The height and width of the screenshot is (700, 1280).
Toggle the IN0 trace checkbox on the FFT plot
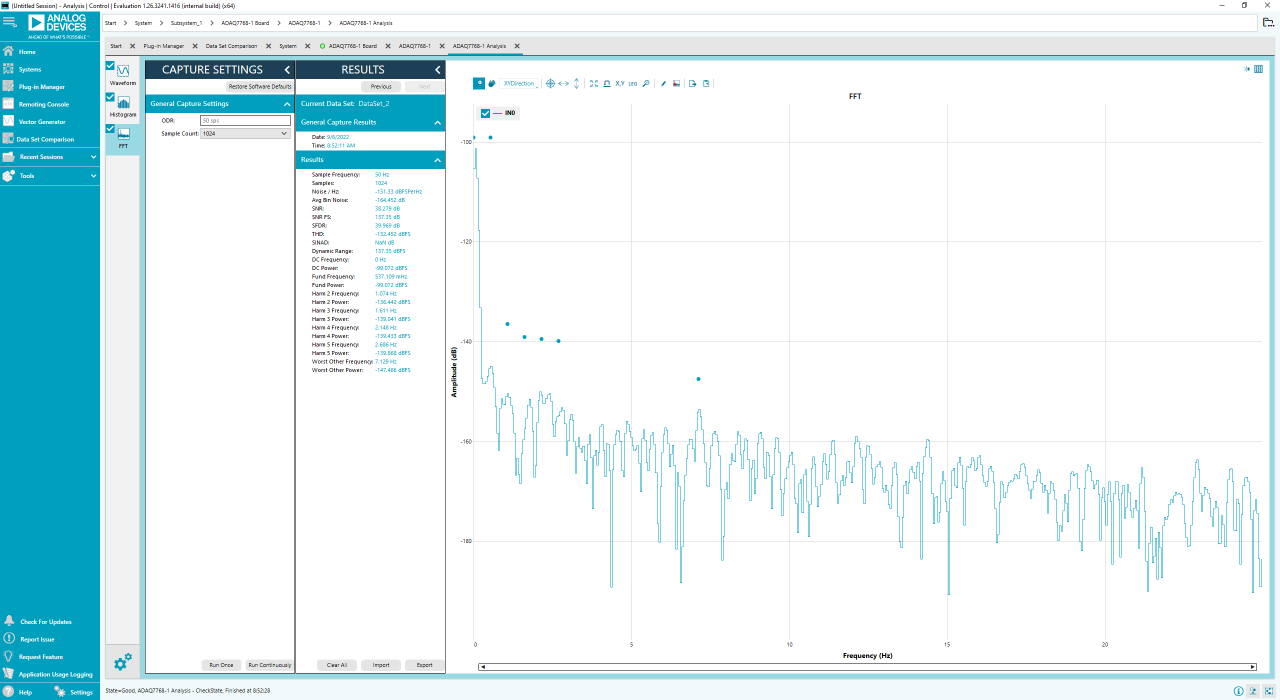click(487, 113)
